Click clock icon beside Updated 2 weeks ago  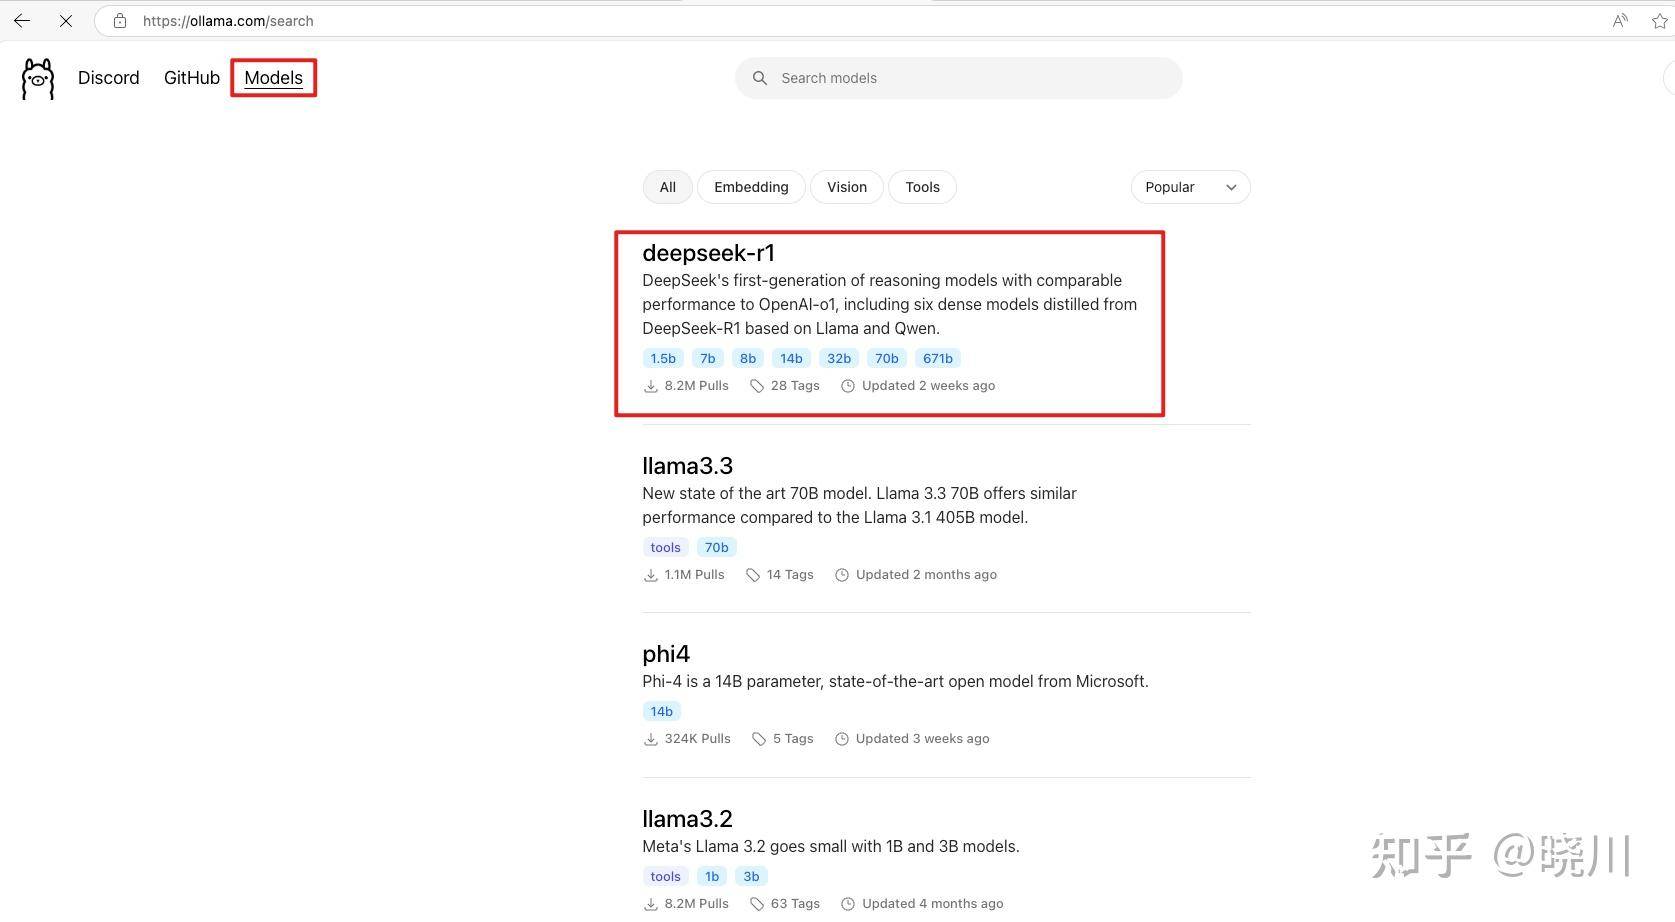(848, 386)
